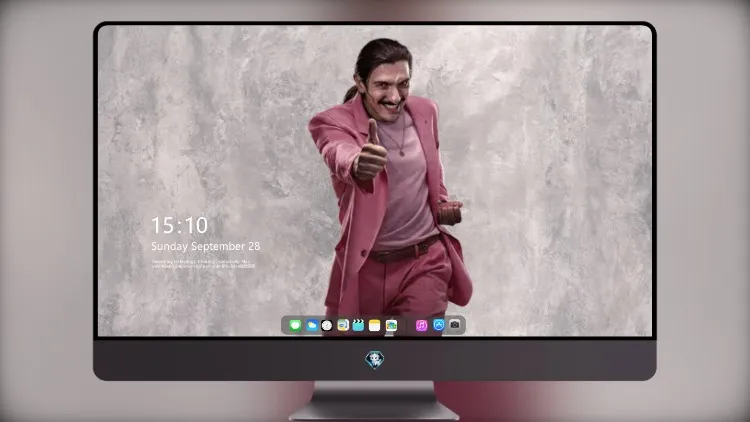Open the Camera app in the dock
The height and width of the screenshot is (422, 750).
[455, 325]
